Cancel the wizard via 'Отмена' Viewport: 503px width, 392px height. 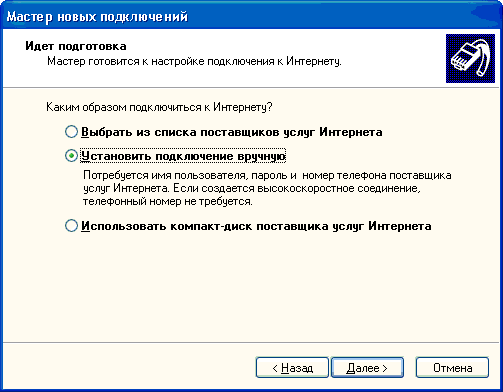[x=452, y=368]
